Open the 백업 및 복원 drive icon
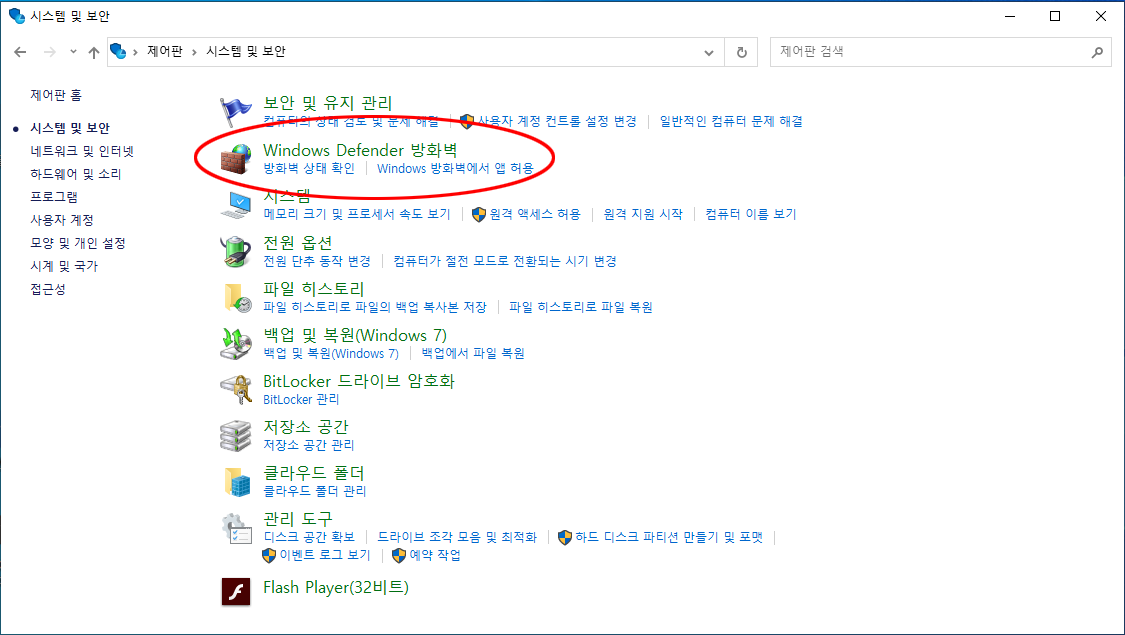Screen dimensions: 1125x635 click(x=235, y=344)
